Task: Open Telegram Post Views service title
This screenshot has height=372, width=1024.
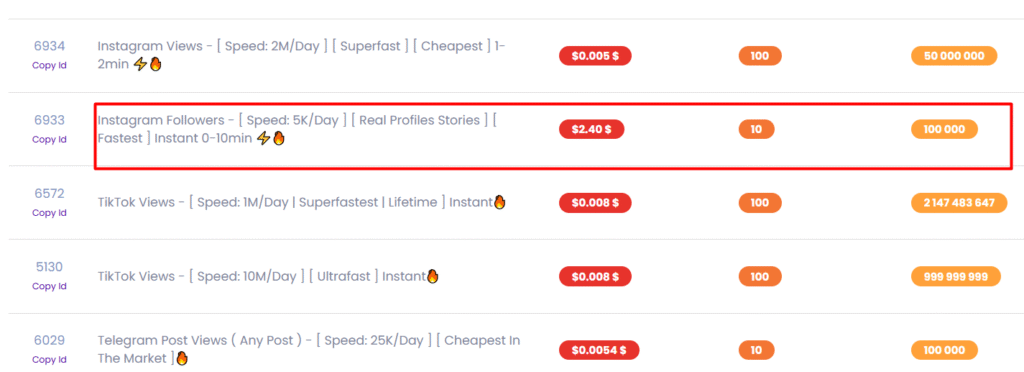Action: coord(309,349)
